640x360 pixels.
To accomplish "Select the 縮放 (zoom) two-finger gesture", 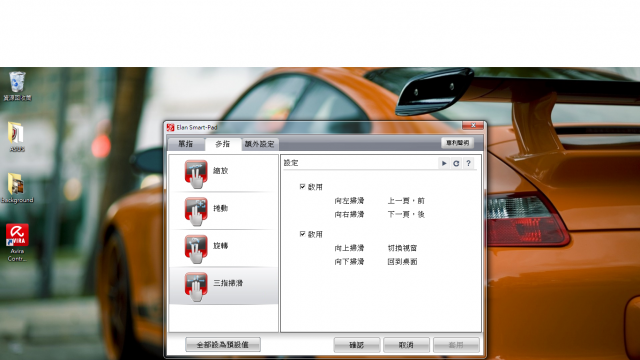I will click(223, 173).
